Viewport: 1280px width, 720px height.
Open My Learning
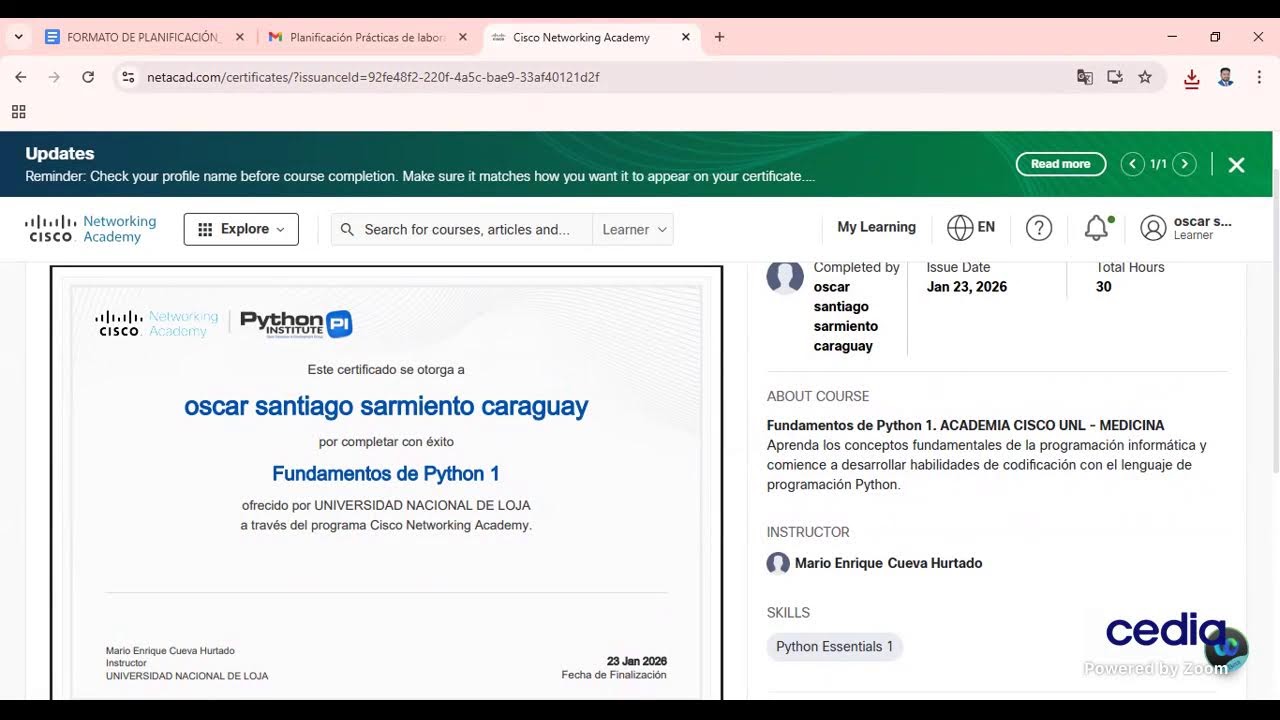pos(876,227)
